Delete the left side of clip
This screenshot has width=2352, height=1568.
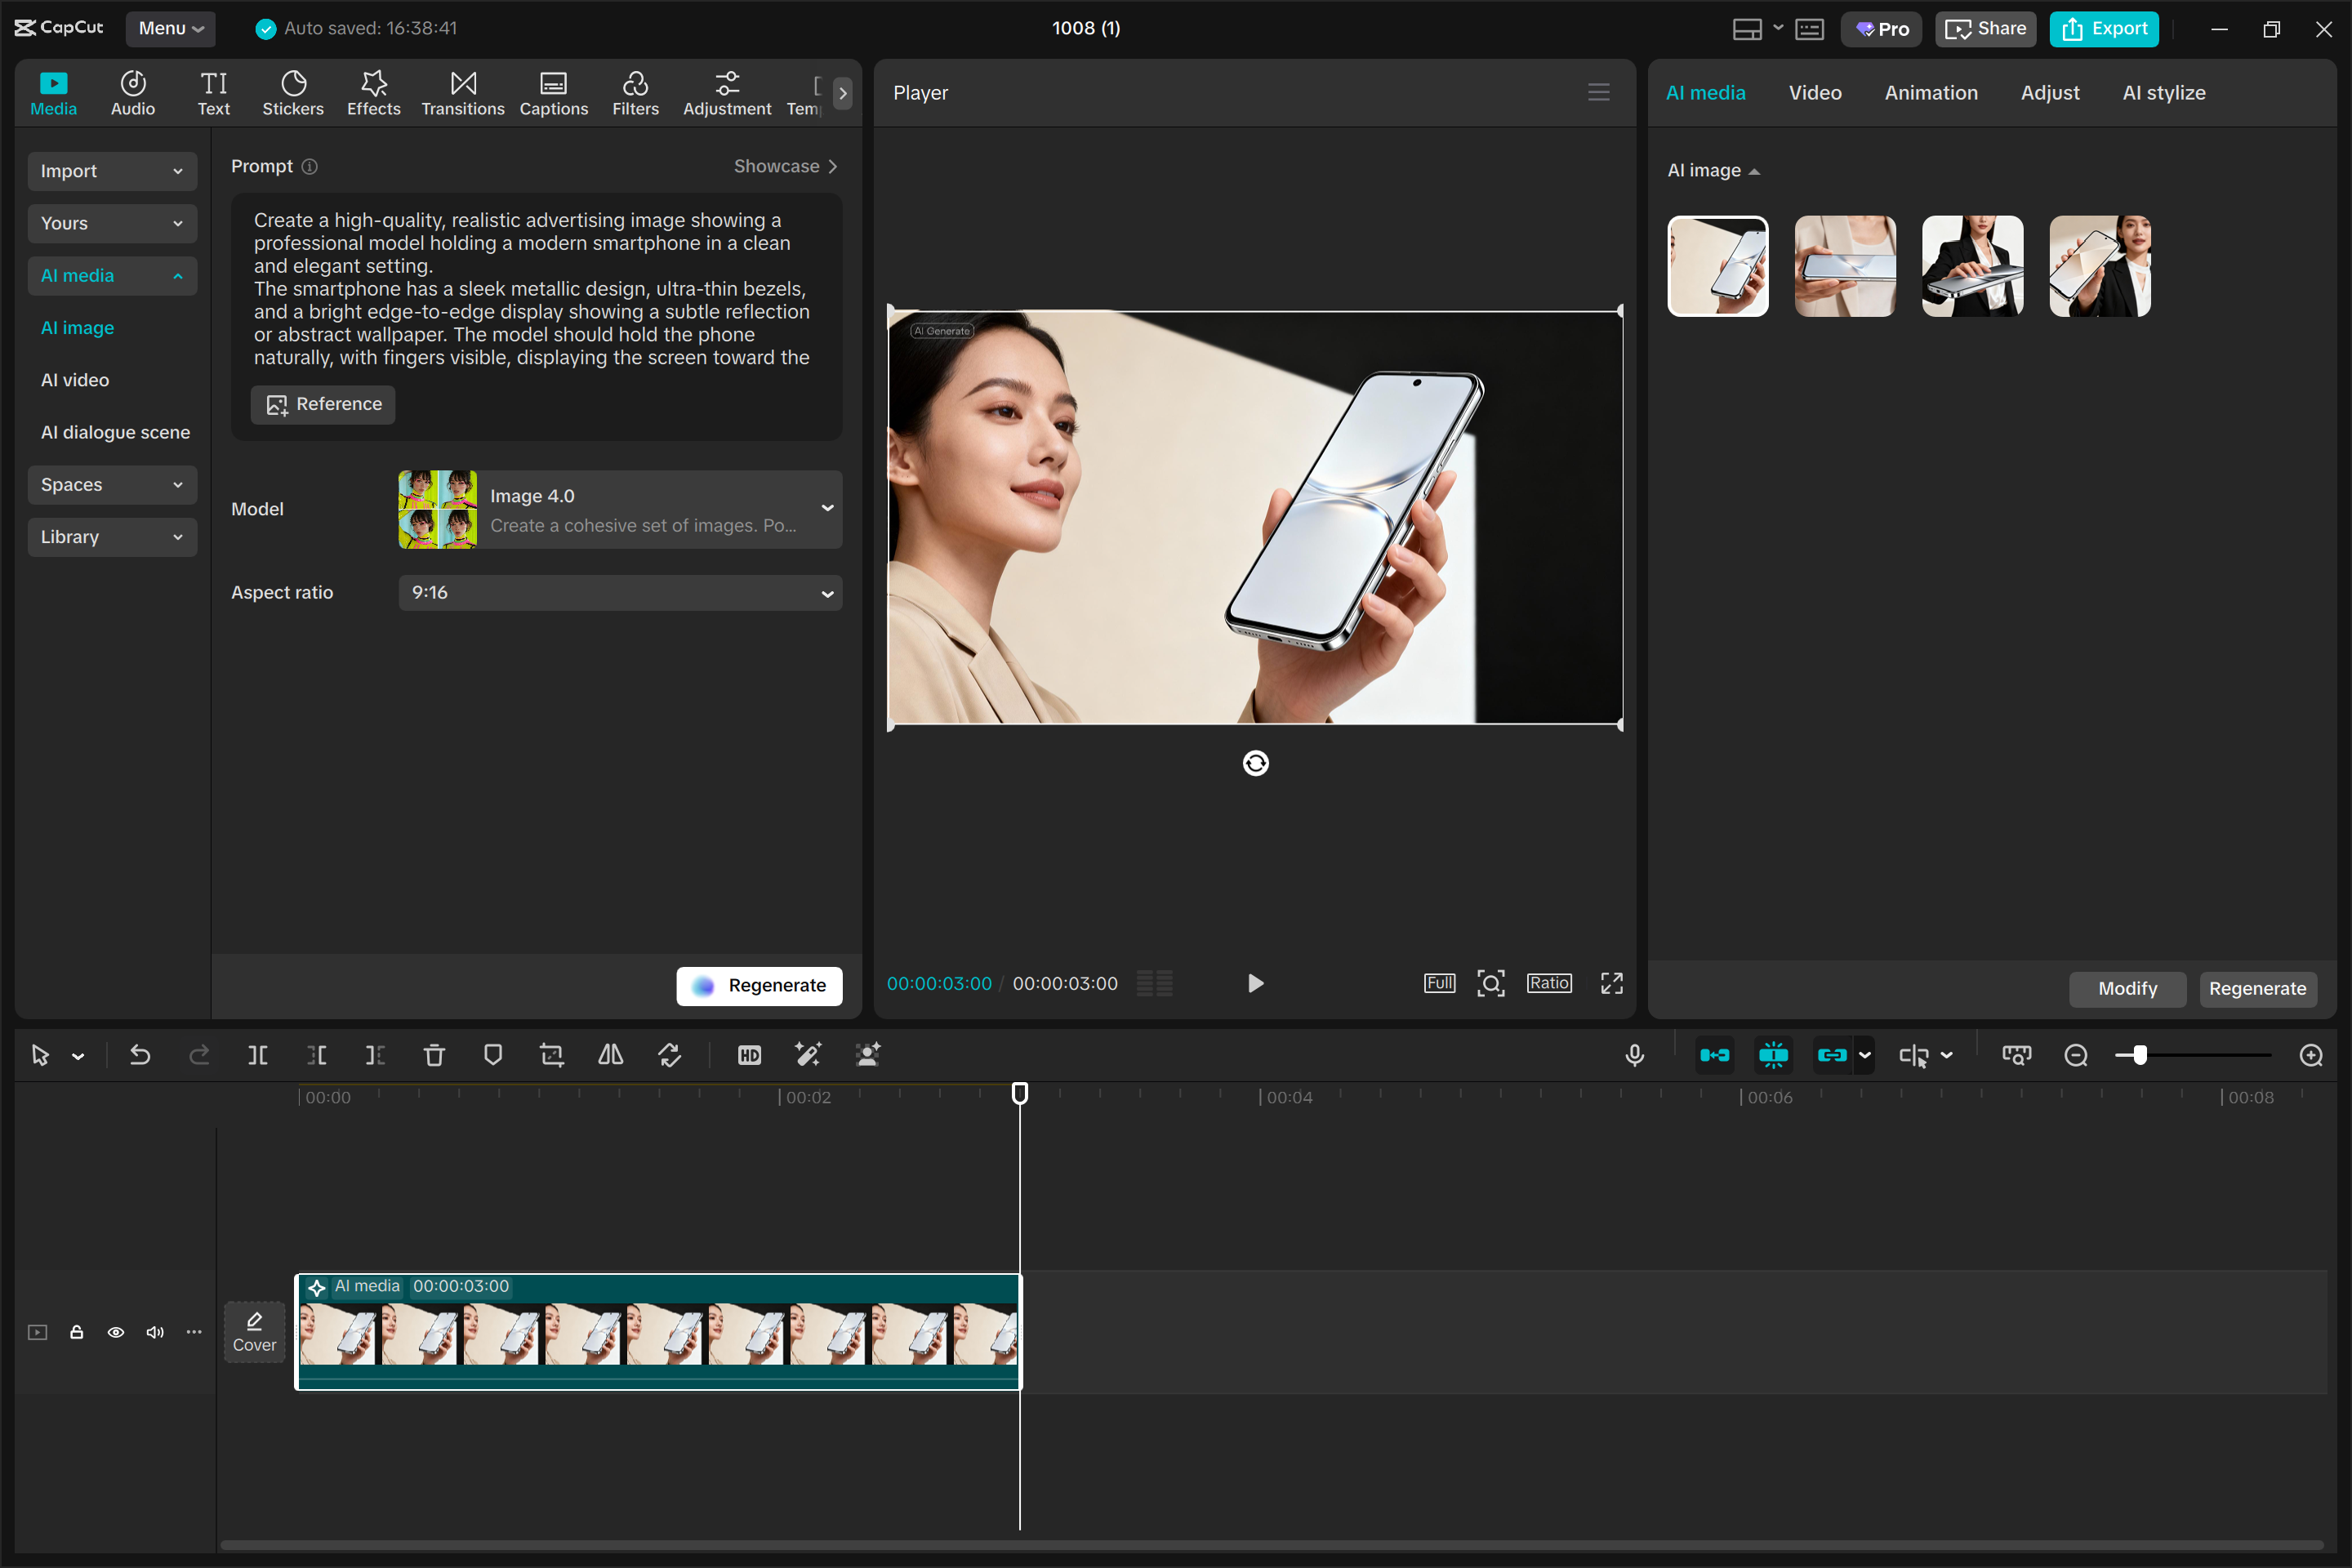[317, 1055]
